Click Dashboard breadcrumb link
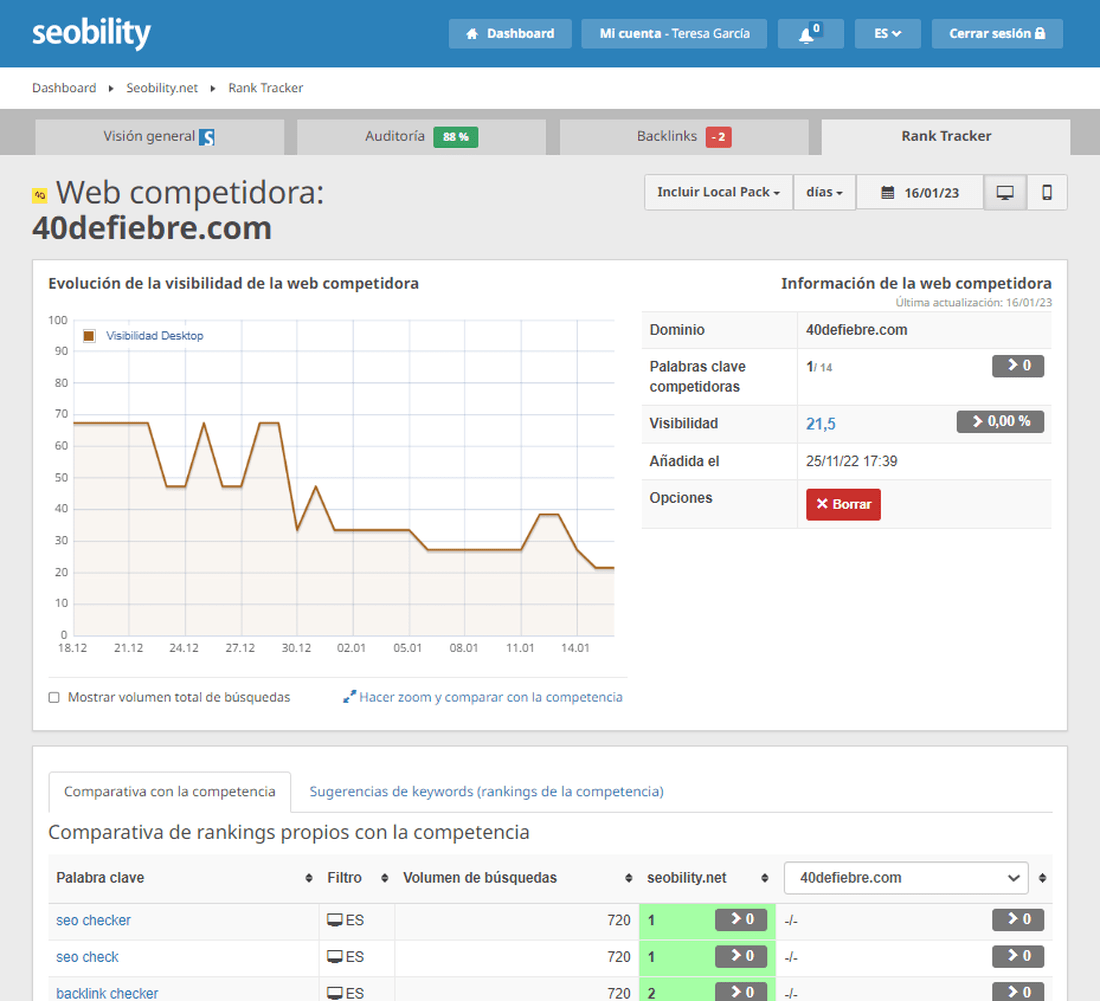The image size is (1100, 1001). [x=64, y=88]
